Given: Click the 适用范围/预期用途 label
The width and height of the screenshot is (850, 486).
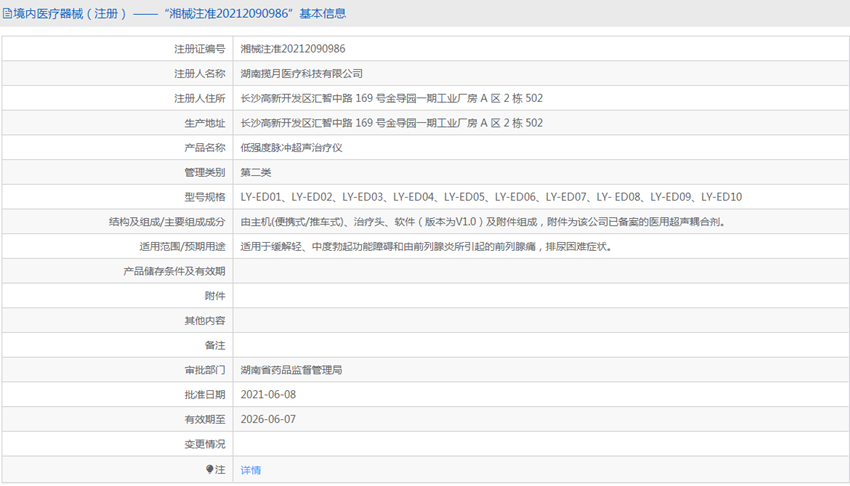Looking at the screenshot, I should [x=182, y=247].
